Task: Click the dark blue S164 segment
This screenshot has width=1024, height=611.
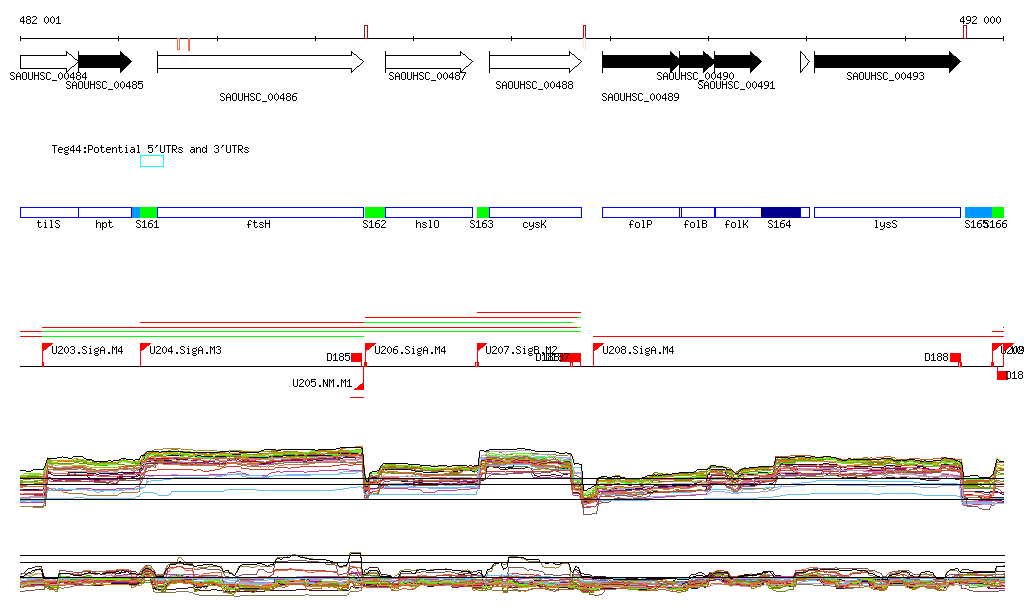Action: coord(780,212)
